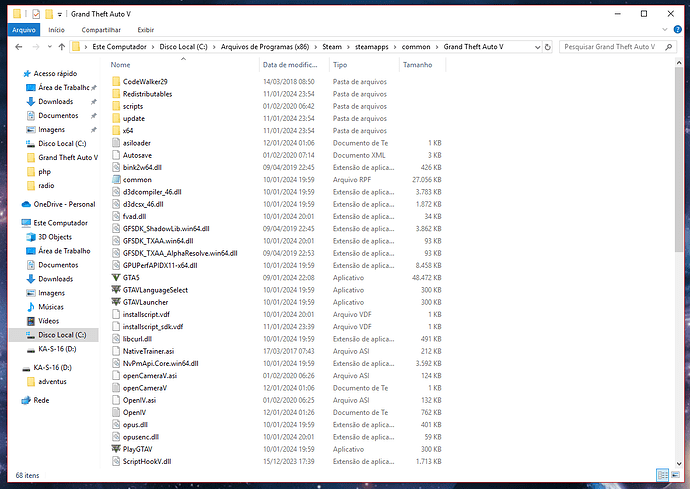
Task: Sort by Data de modificação column
Action: click(294, 65)
